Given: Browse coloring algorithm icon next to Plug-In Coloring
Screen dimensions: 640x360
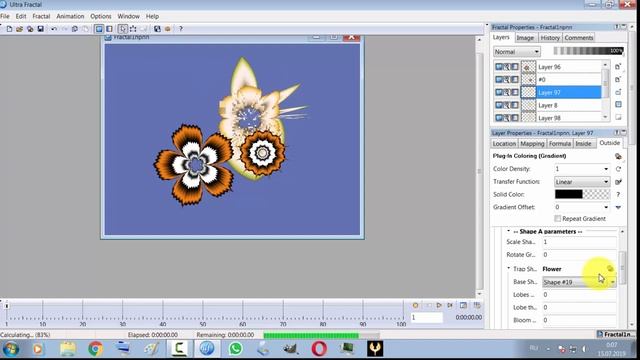Looking at the screenshot, I should (618, 156).
